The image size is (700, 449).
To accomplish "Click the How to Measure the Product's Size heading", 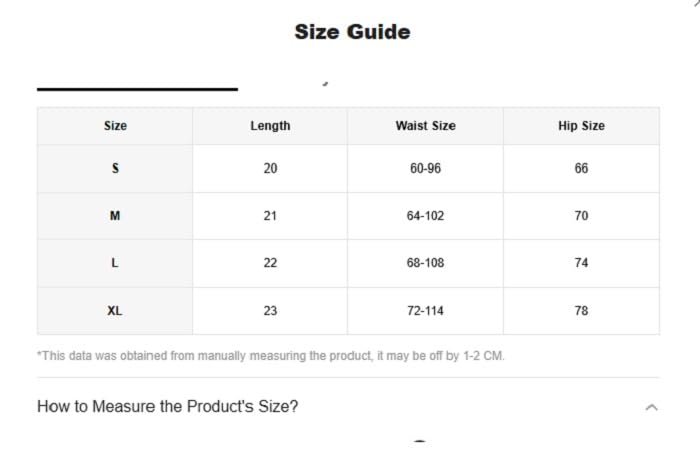I will pyautogui.click(x=167, y=406).
